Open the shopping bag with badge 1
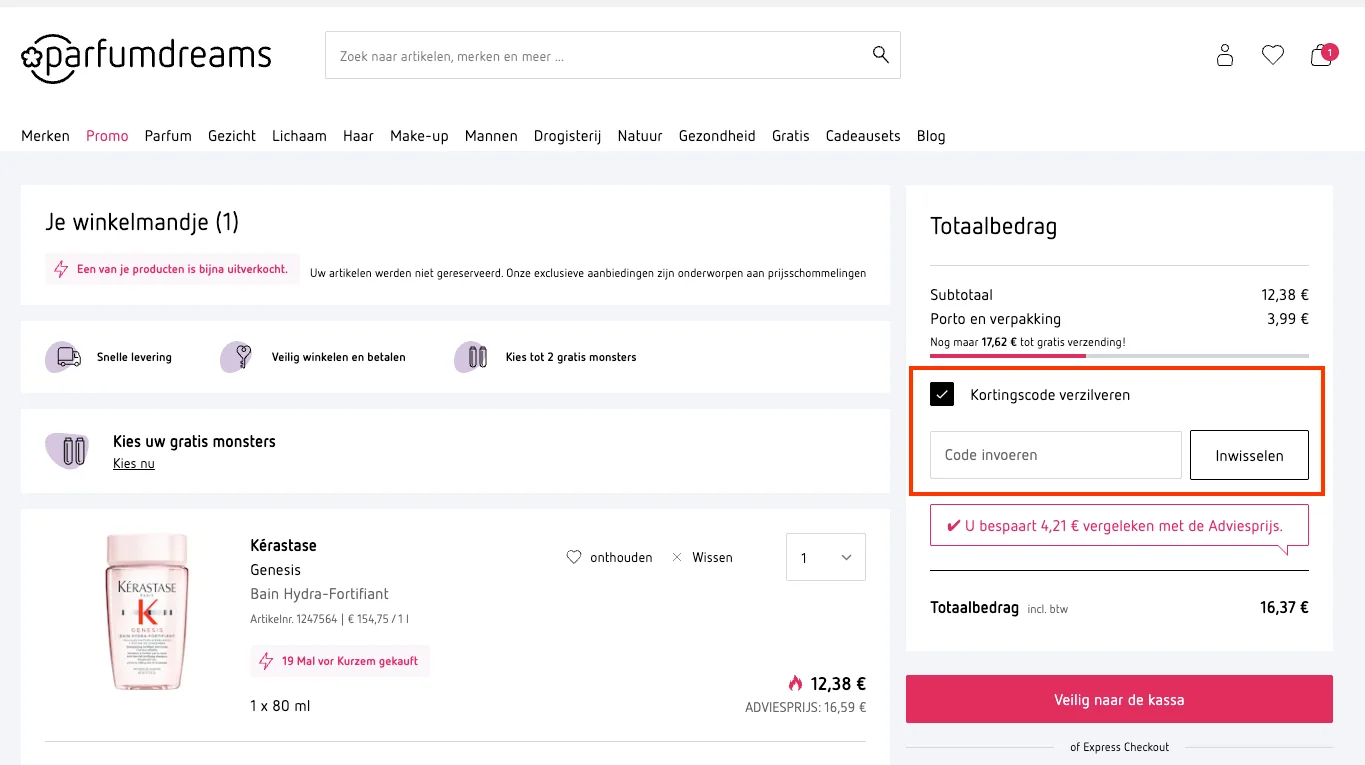Screen dimensions: 1365x765 tap(1320, 57)
